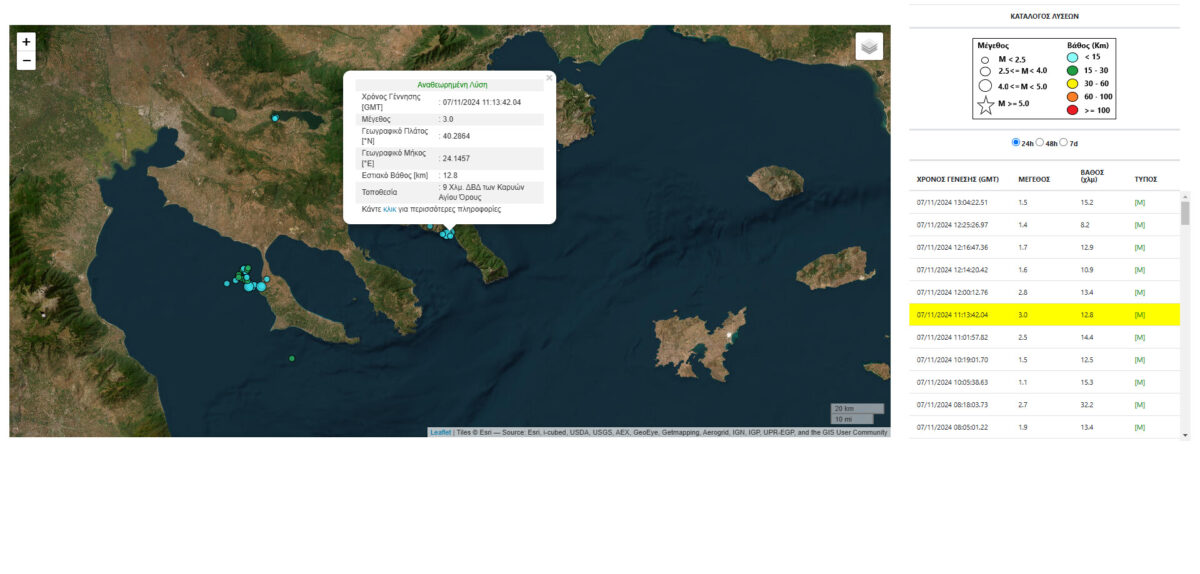The image size is (1200, 574).
Task: Zoom out on the earthquake map
Action: coord(26,61)
